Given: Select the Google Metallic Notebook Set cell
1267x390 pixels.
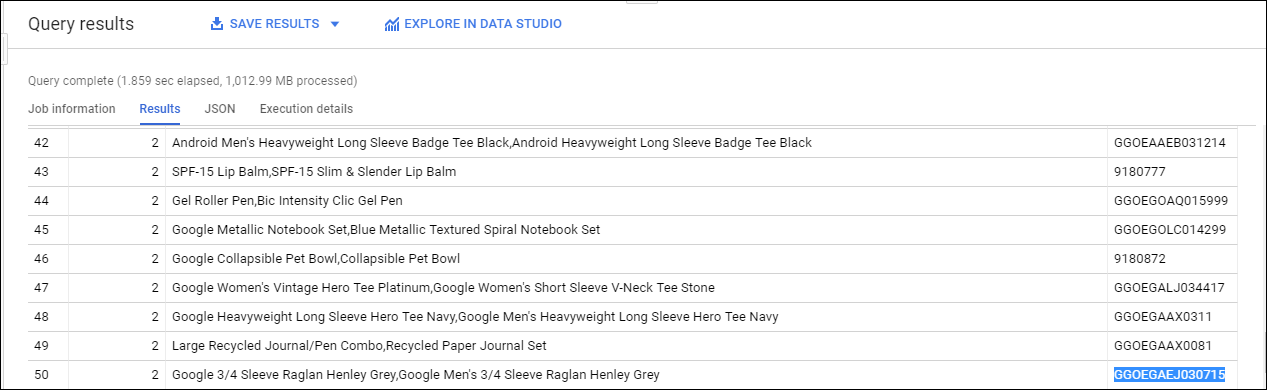Looking at the screenshot, I should [636, 230].
